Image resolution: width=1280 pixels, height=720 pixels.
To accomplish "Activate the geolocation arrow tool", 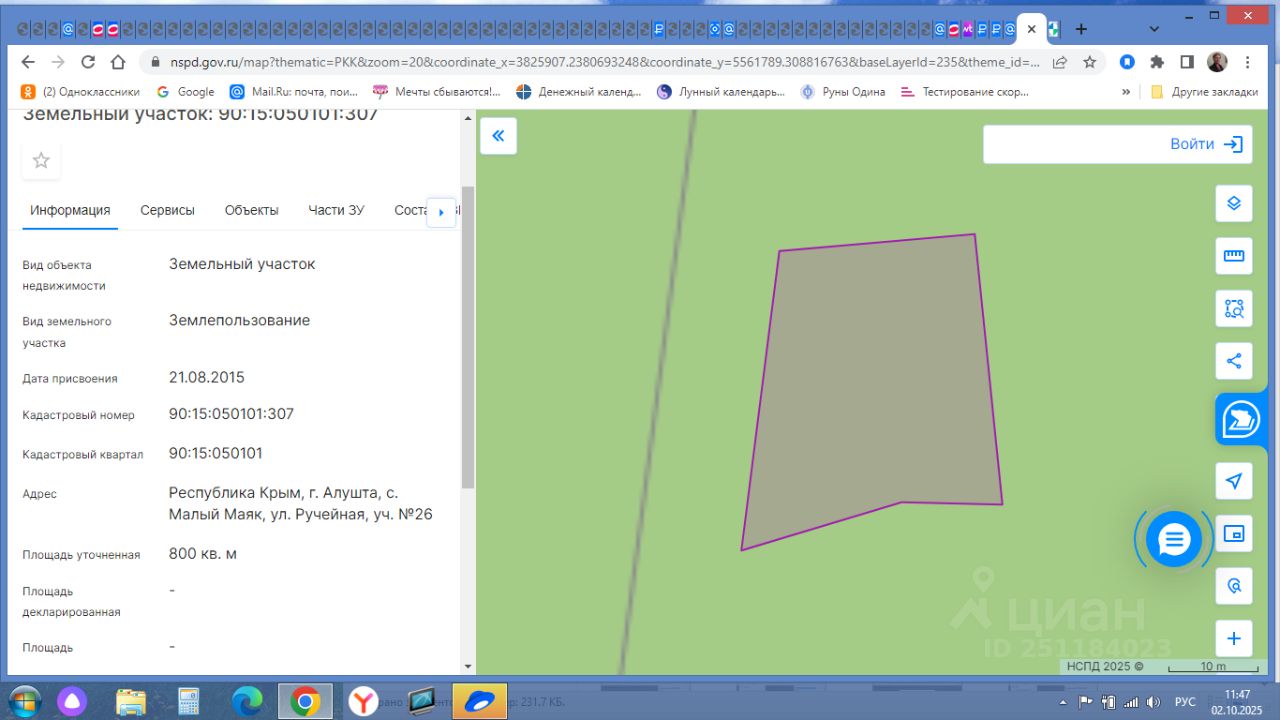I will click(x=1234, y=481).
